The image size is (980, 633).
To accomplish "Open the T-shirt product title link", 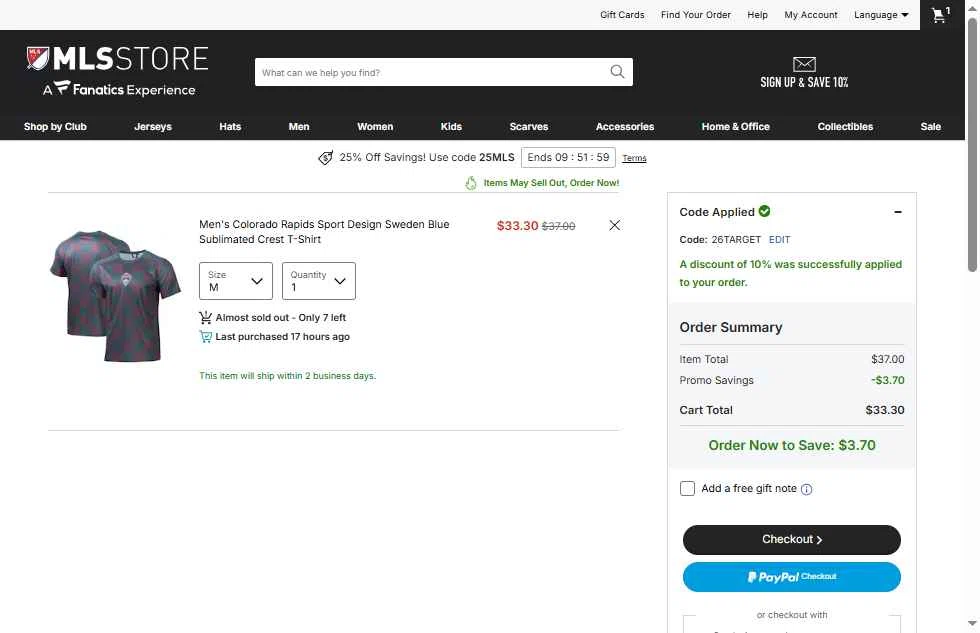I will [x=324, y=232].
